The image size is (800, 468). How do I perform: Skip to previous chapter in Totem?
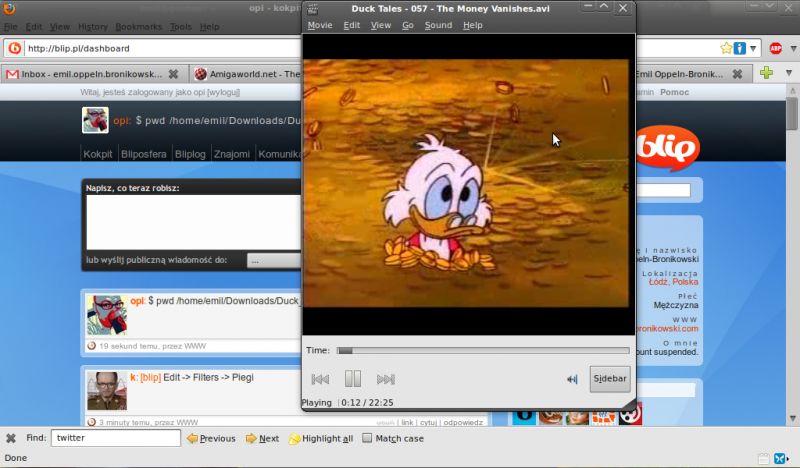320,379
